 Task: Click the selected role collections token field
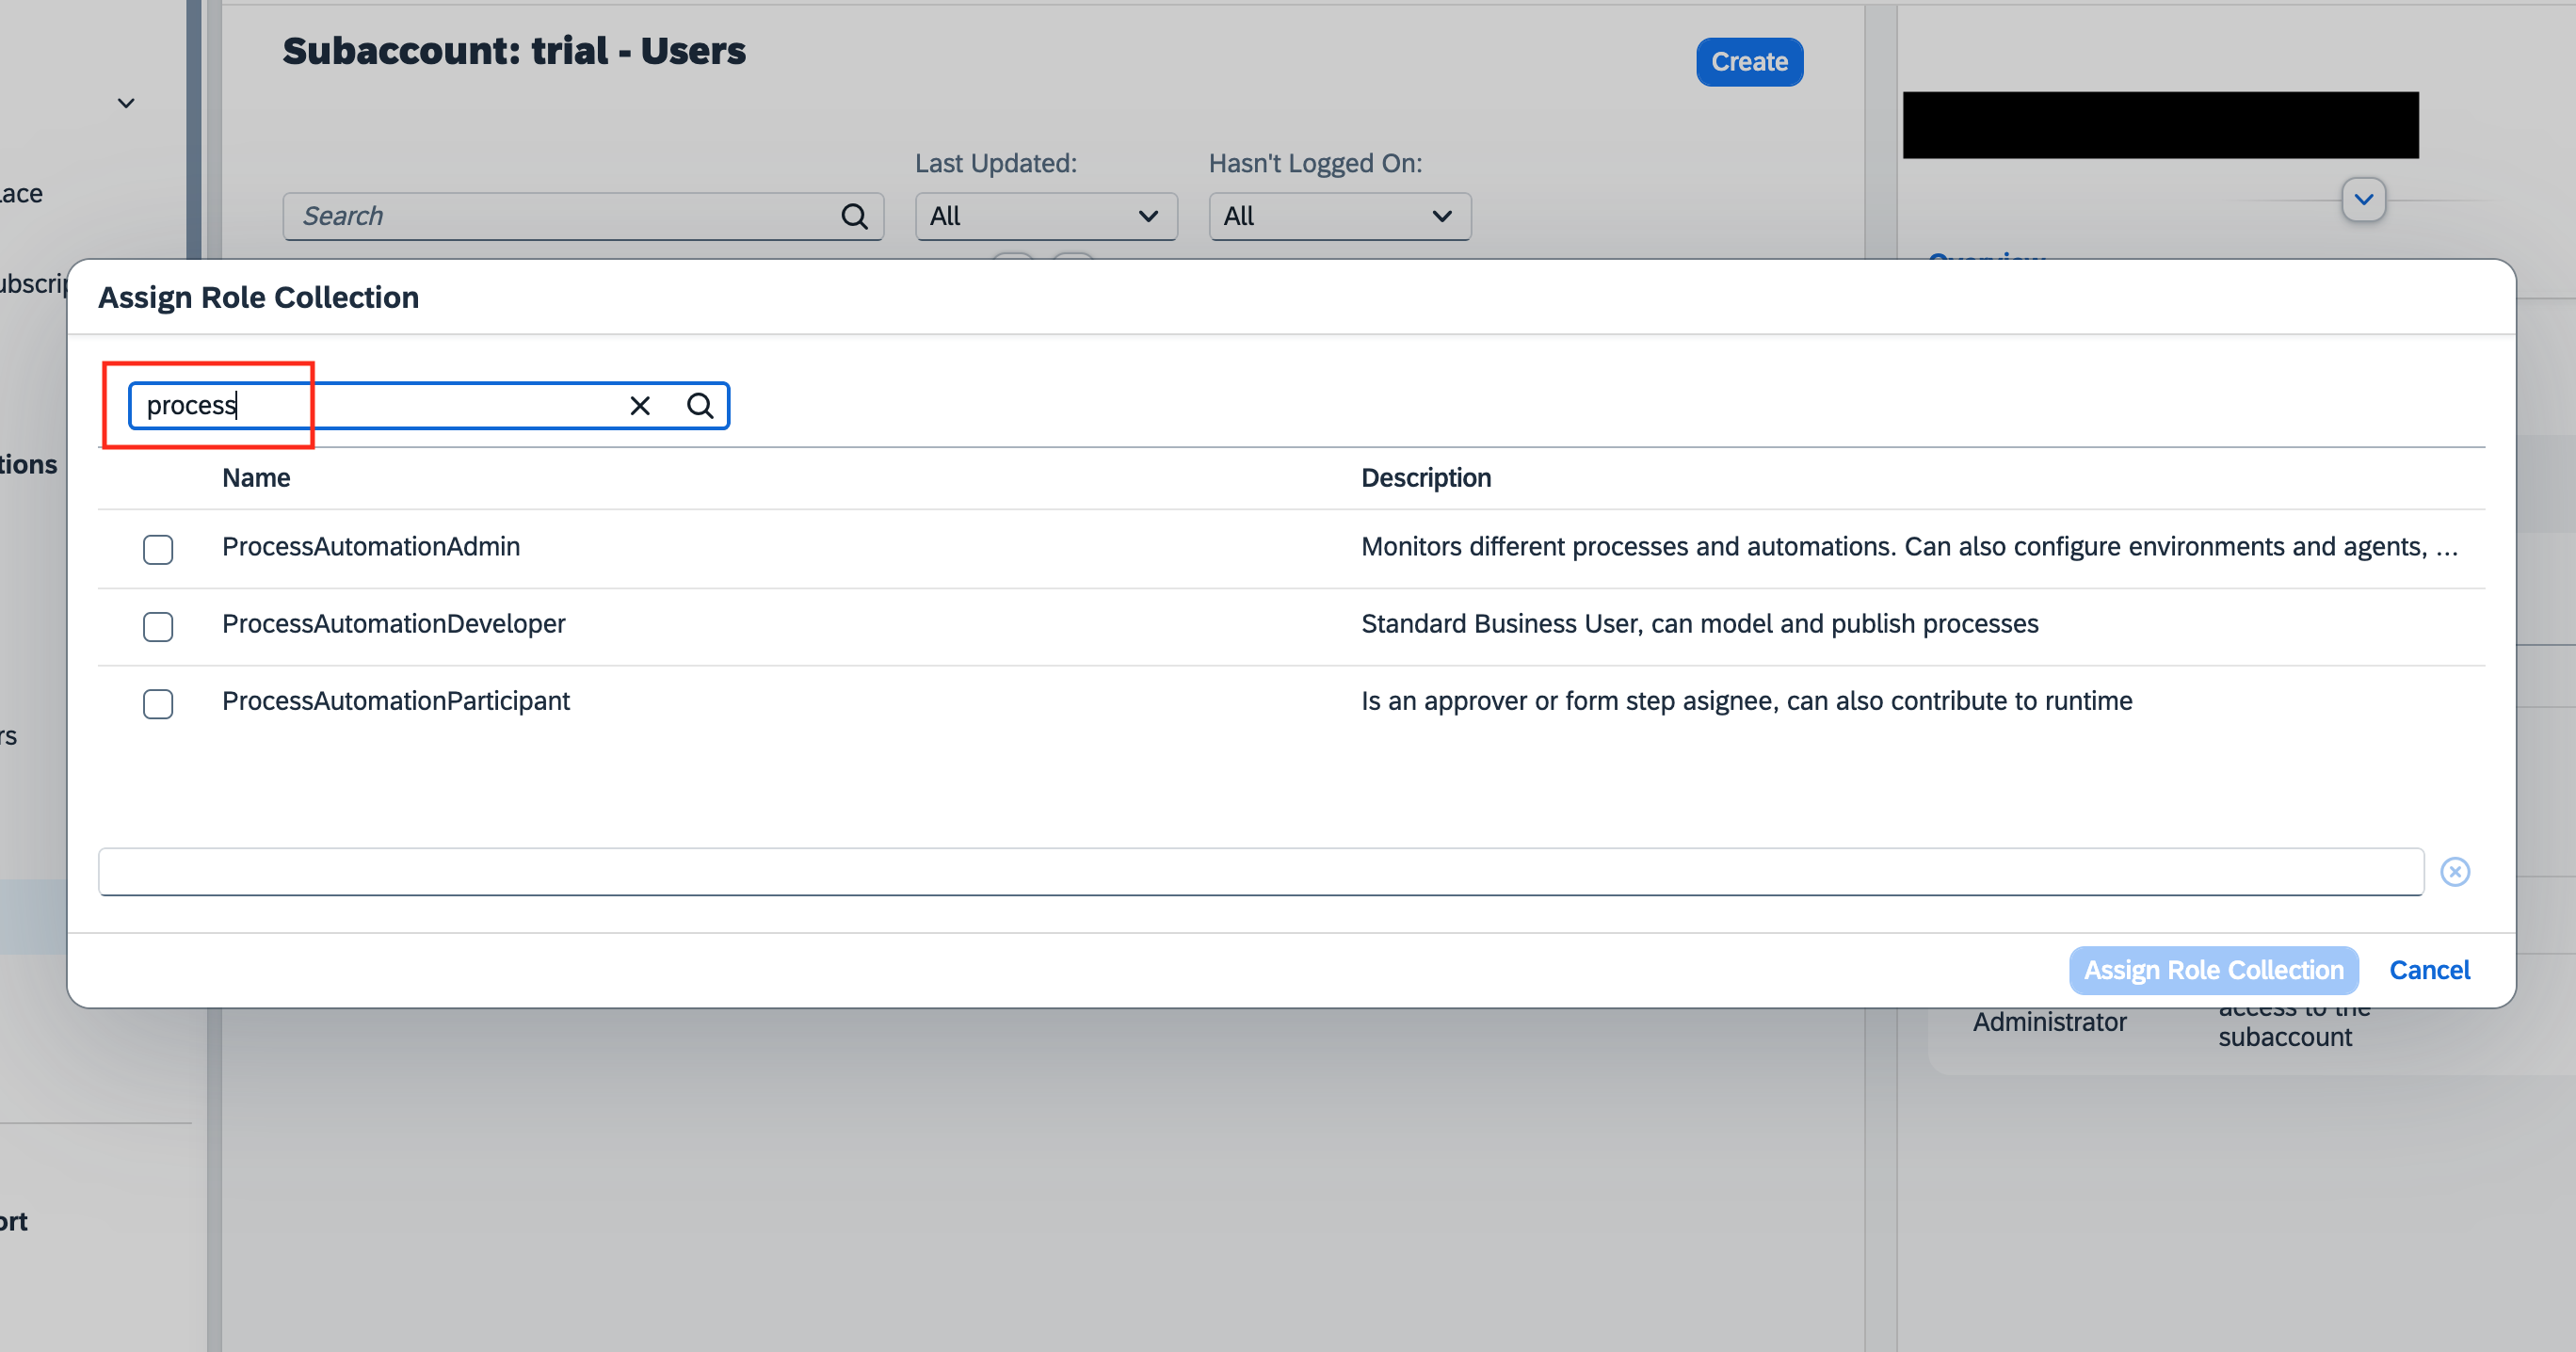point(1260,872)
